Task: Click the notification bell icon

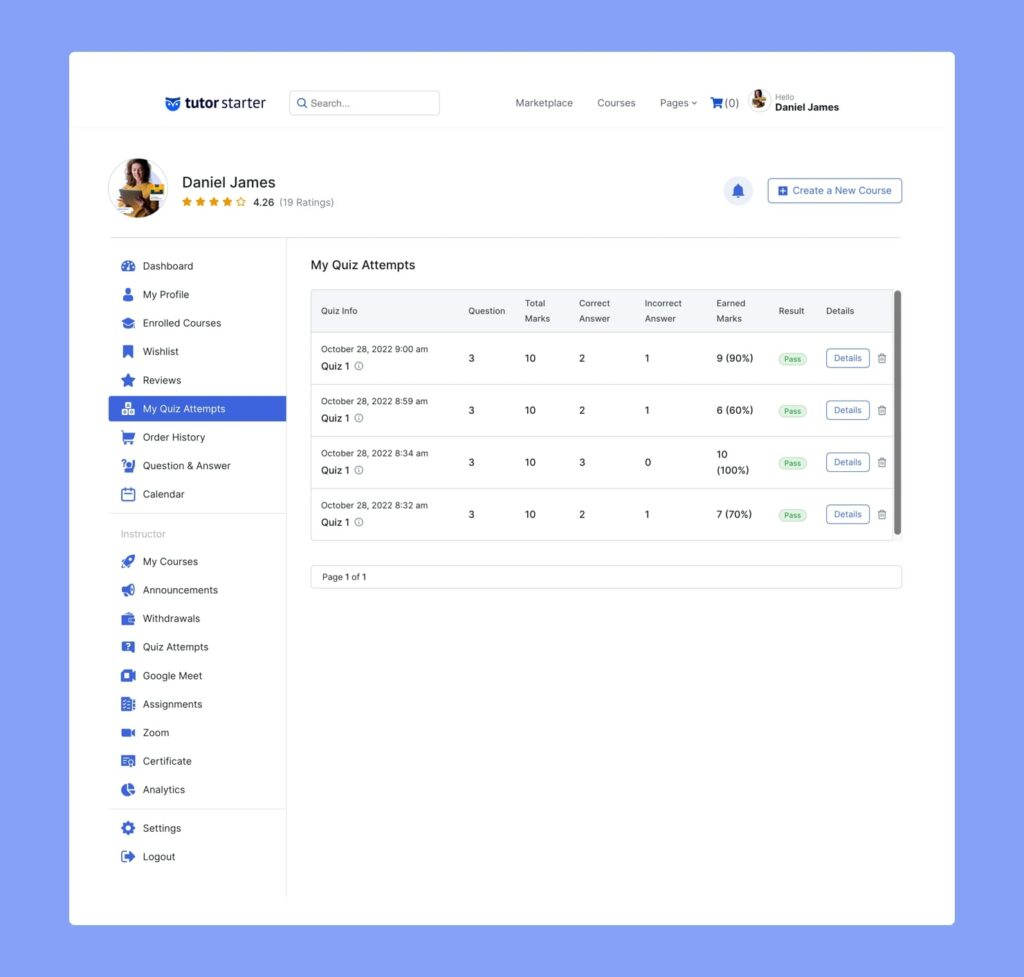Action: (x=737, y=190)
